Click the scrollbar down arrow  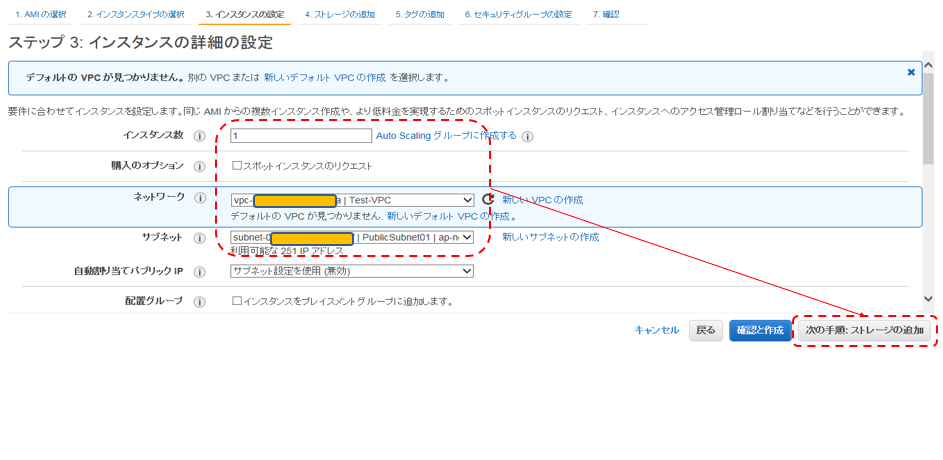[x=928, y=298]
